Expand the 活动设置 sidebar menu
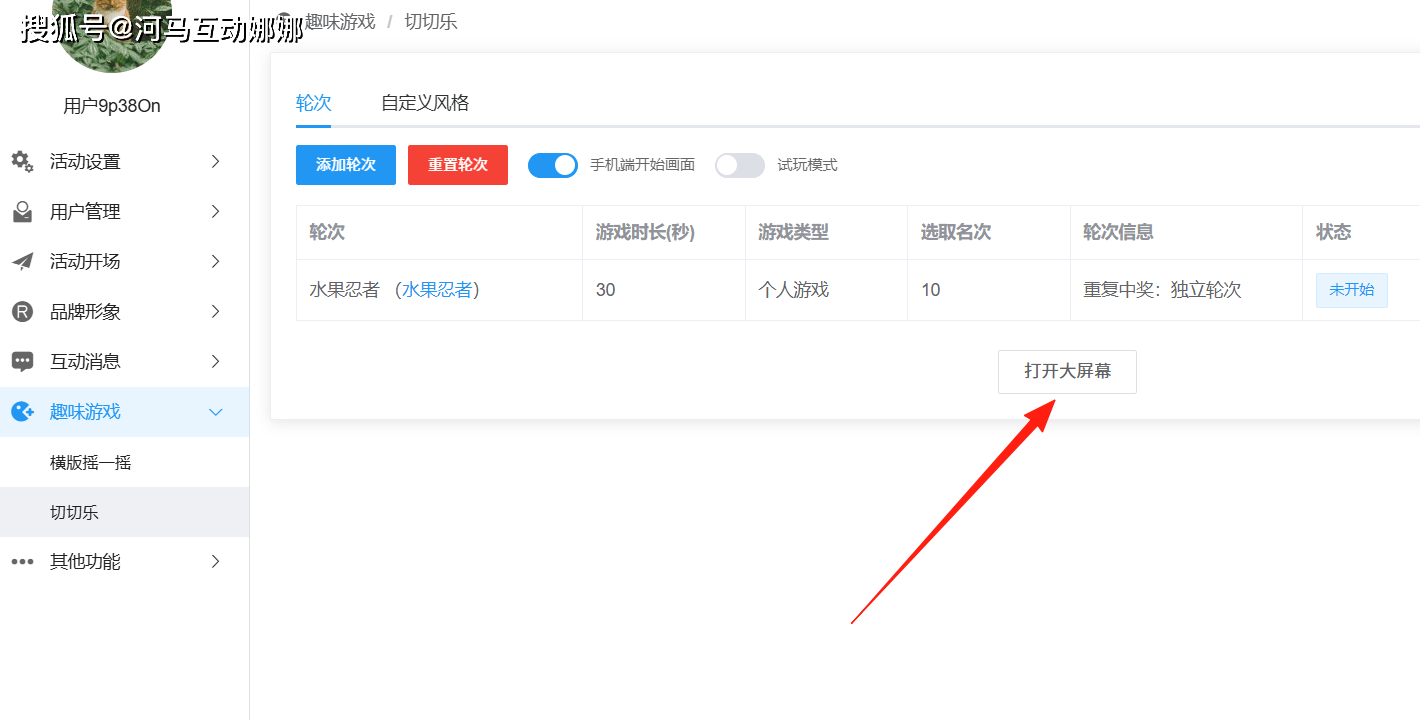The image size is (1420, 720). click(x=215, y=161)
